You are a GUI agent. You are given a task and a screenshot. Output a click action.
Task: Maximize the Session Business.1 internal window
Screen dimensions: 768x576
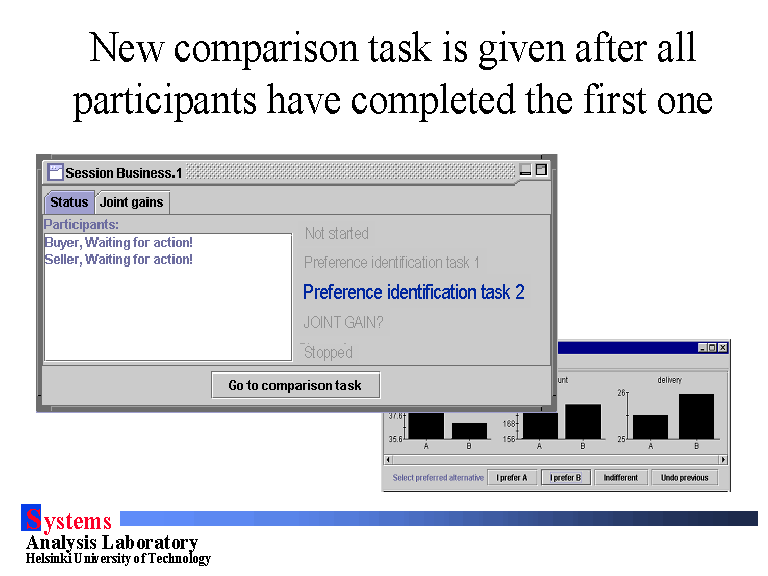tap(541, 171)
